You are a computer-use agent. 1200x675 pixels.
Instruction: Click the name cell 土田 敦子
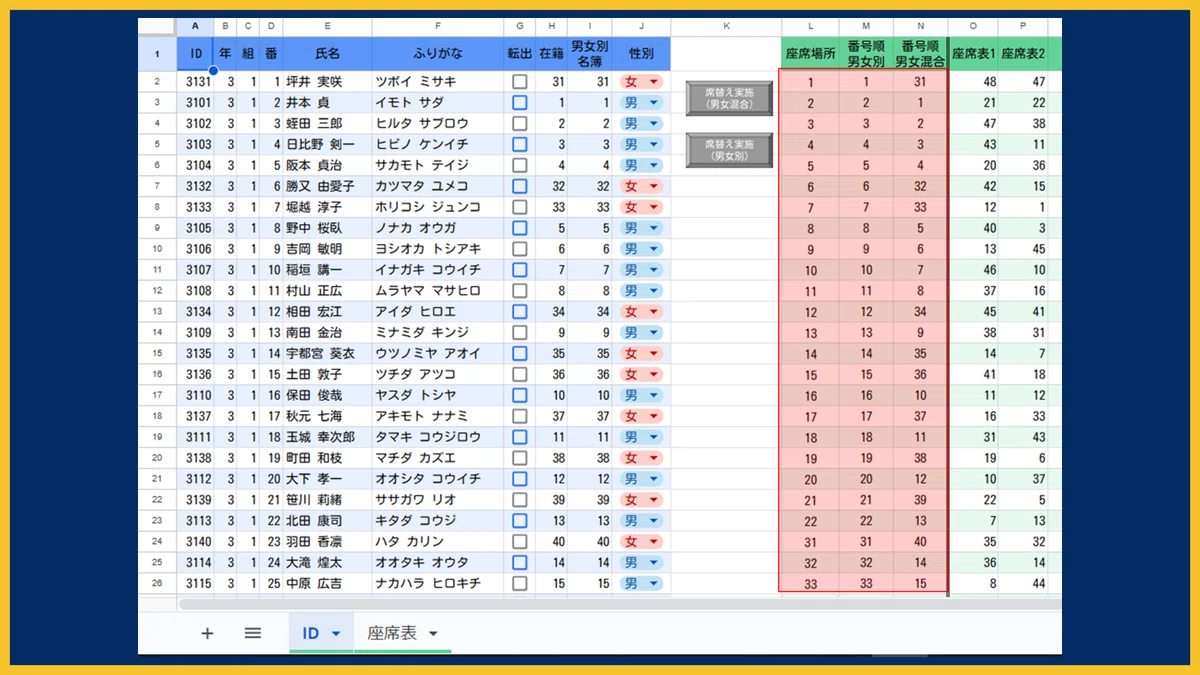pos(327,374)
